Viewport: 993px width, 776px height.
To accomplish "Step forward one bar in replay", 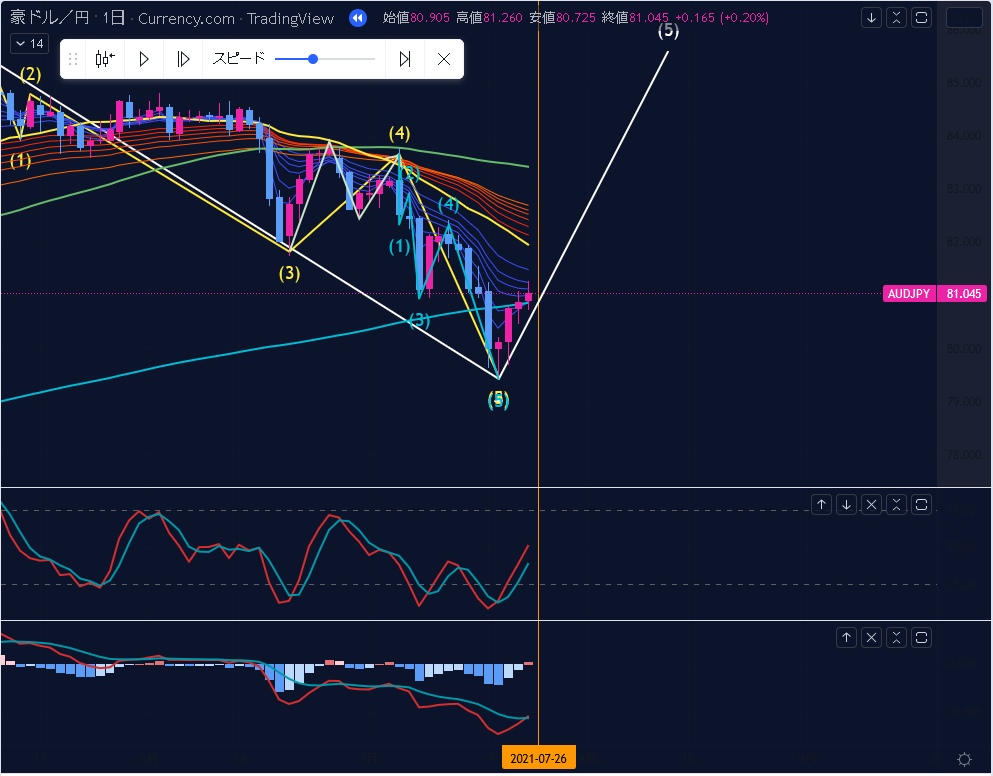I will pos(183,59).
